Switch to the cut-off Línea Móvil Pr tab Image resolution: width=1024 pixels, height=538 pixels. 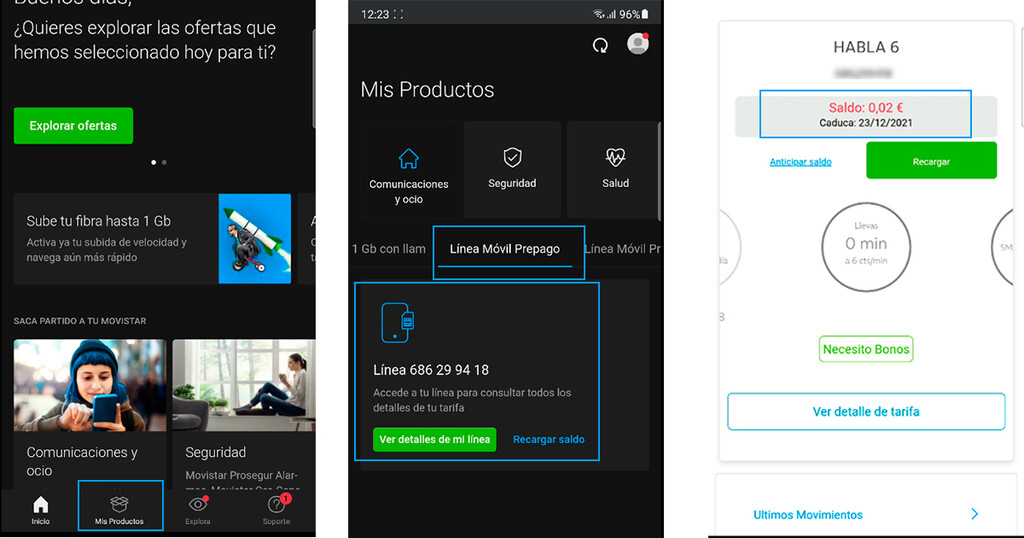tap(622, 249)
